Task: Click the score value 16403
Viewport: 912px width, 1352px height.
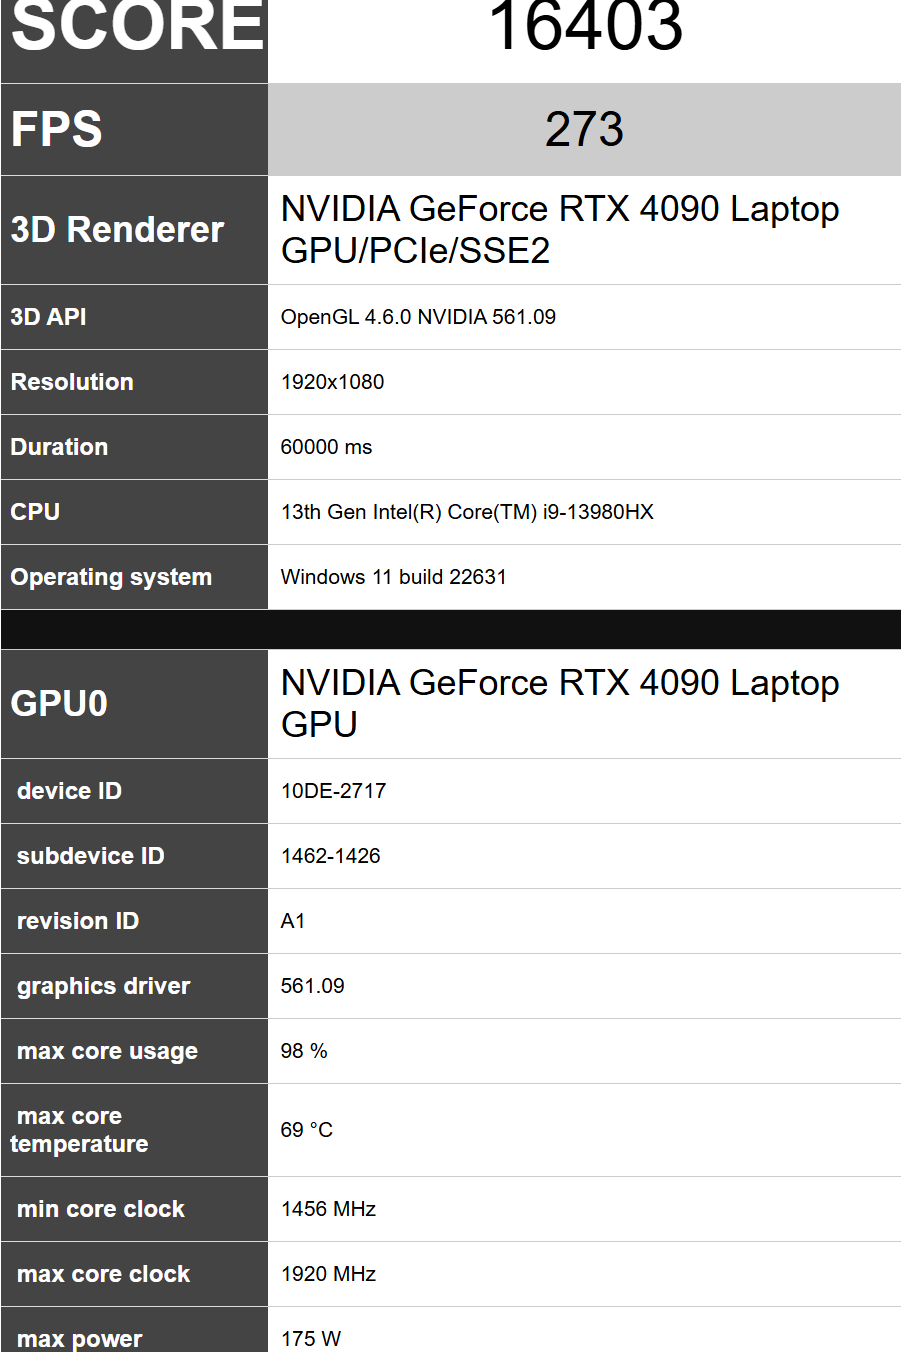Action: pos(585,26)
